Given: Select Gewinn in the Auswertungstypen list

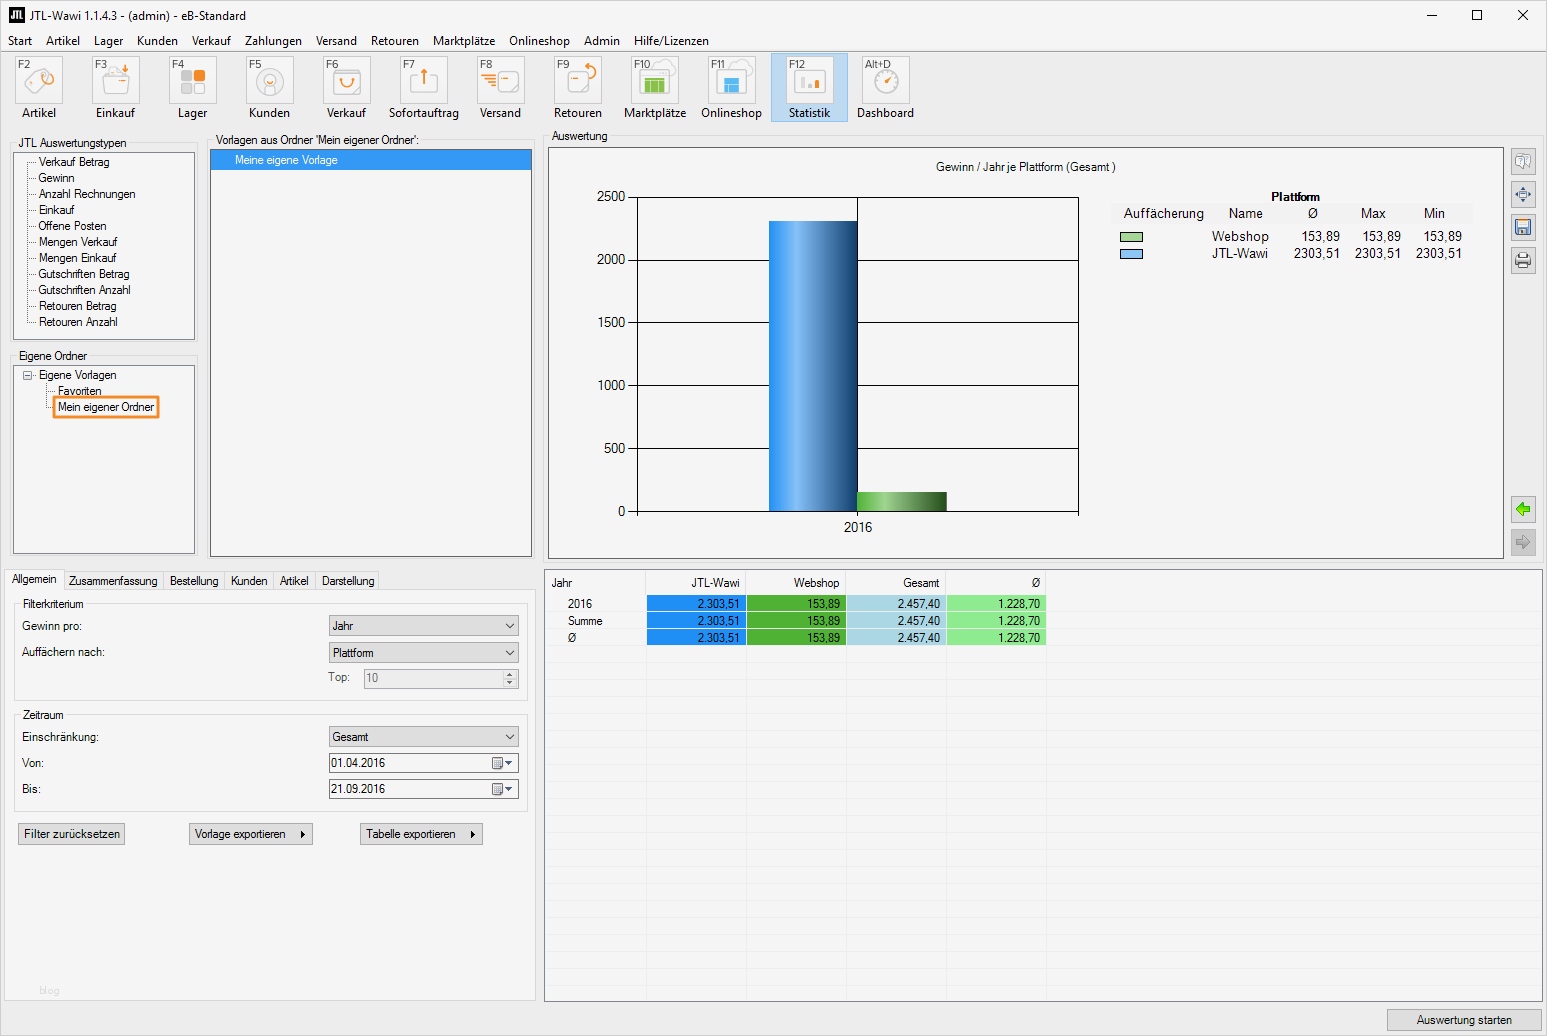Looking at the screenshot, I should click(57, 178).
